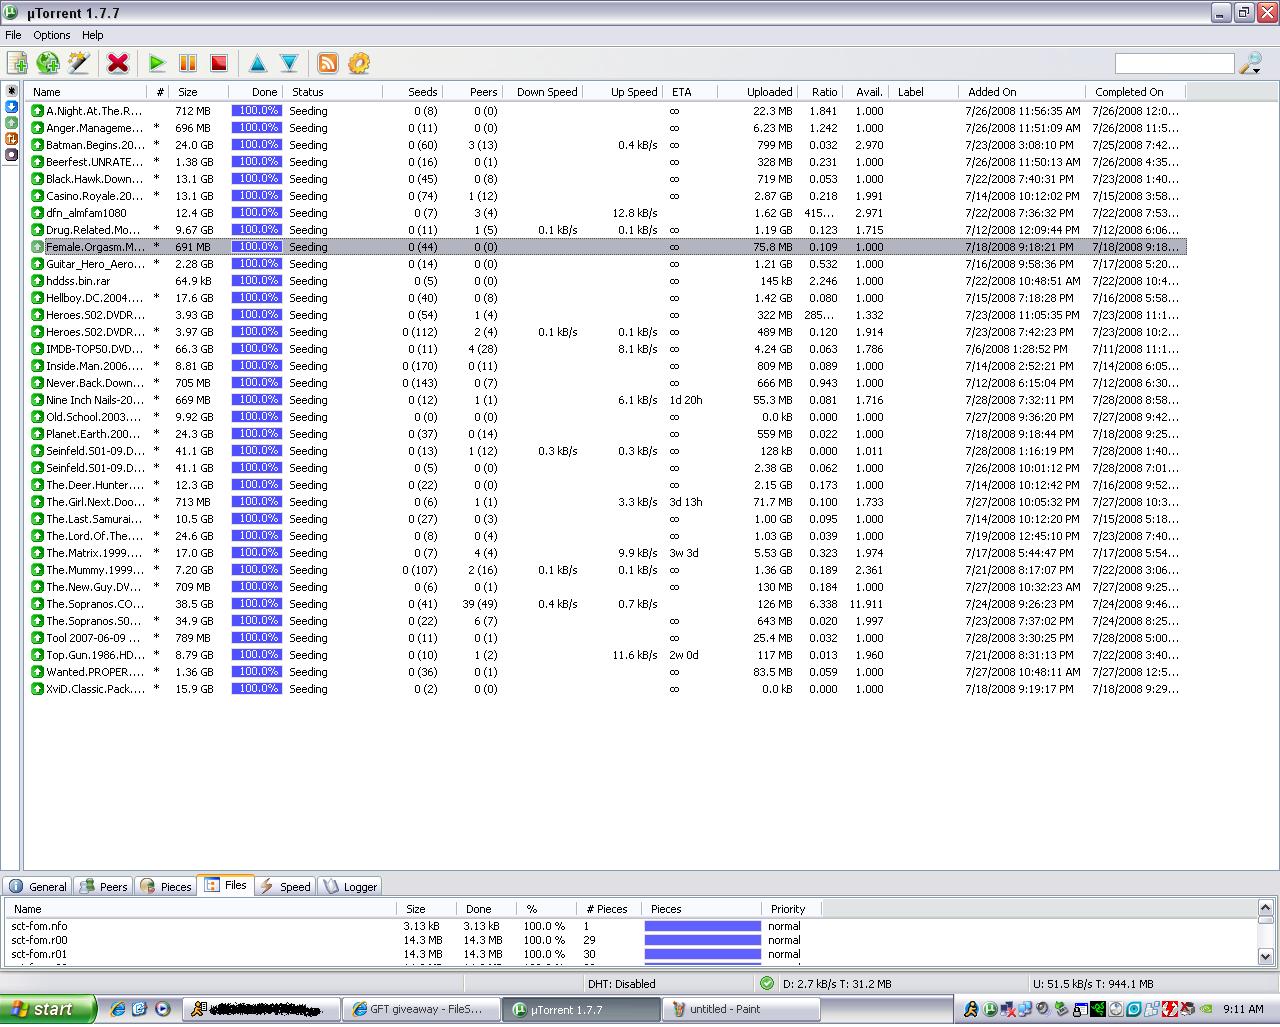This screenshot has width=1280, height=1027.
Task: Switch to the Logger tab
Action: tap(350, 887)
